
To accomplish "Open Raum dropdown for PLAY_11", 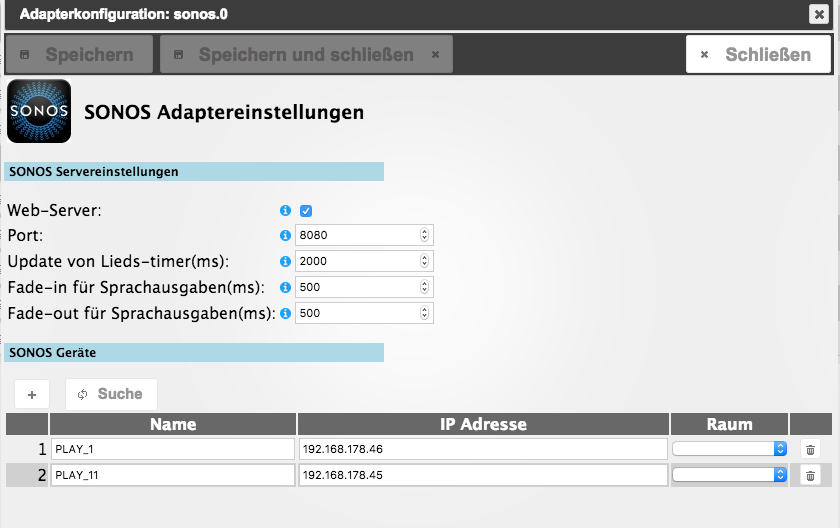I will [729, 474].
